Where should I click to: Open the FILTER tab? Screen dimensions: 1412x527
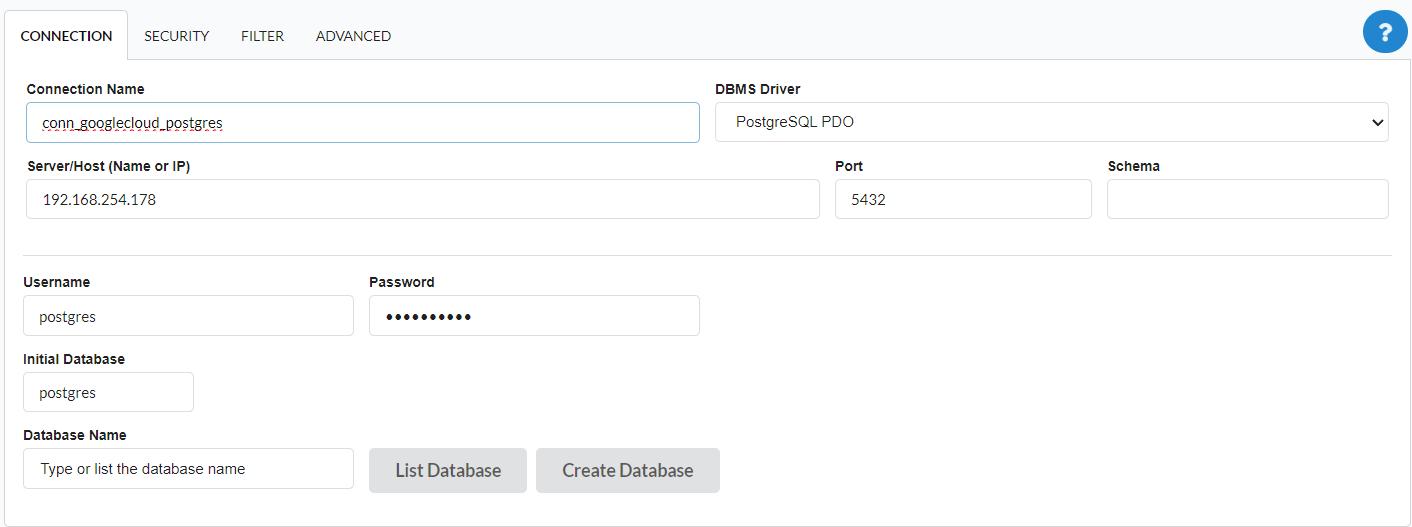[262, 36]
